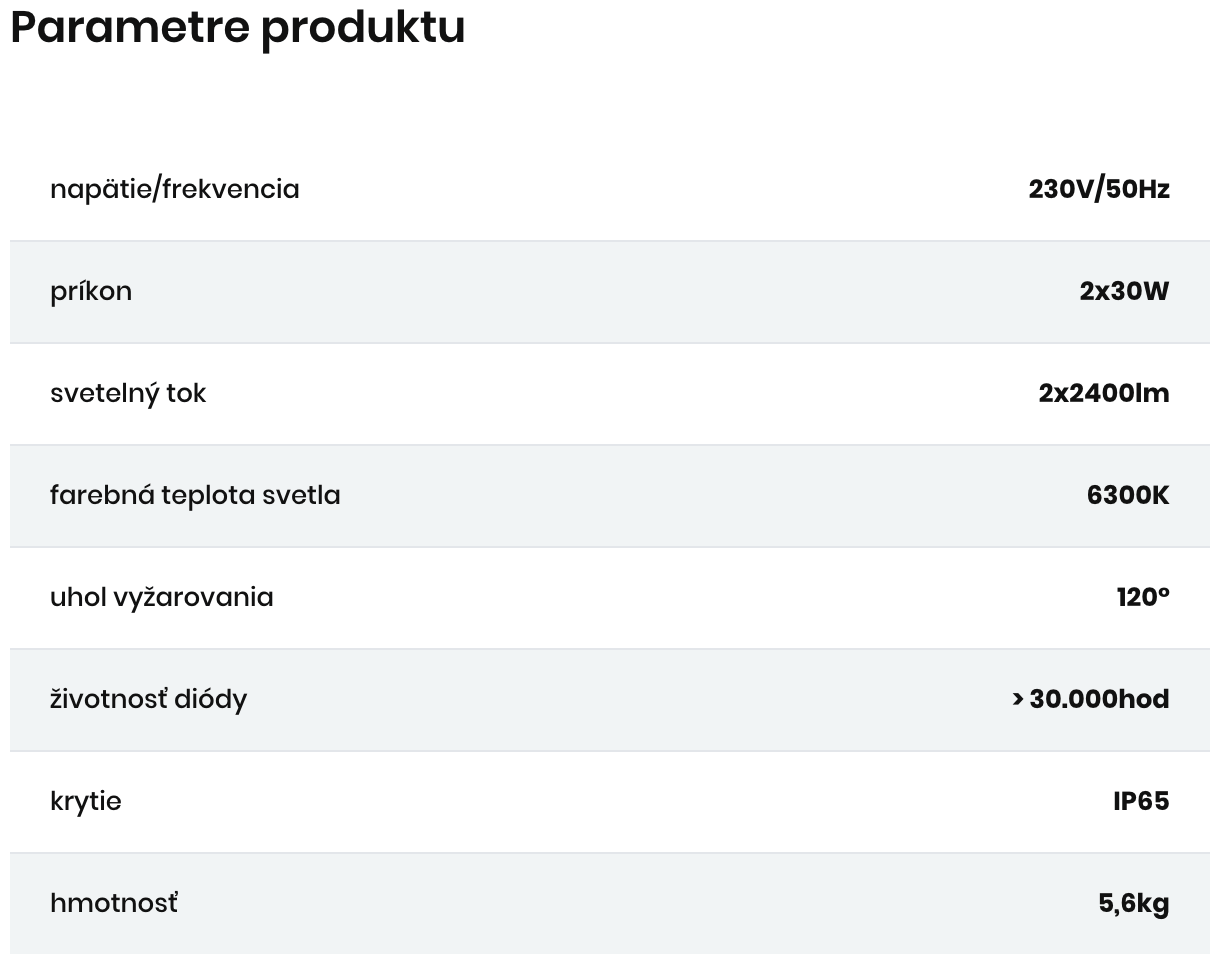Select the krytie row label
1226x964 pixels.
tap(86, 801)
